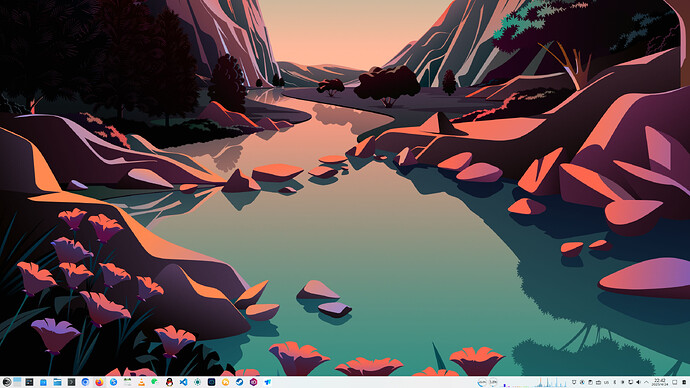Viewport: 690px width, 388px height.
Task: Launch Firefox from the taskbar
Action: click(x=99, y=382)
